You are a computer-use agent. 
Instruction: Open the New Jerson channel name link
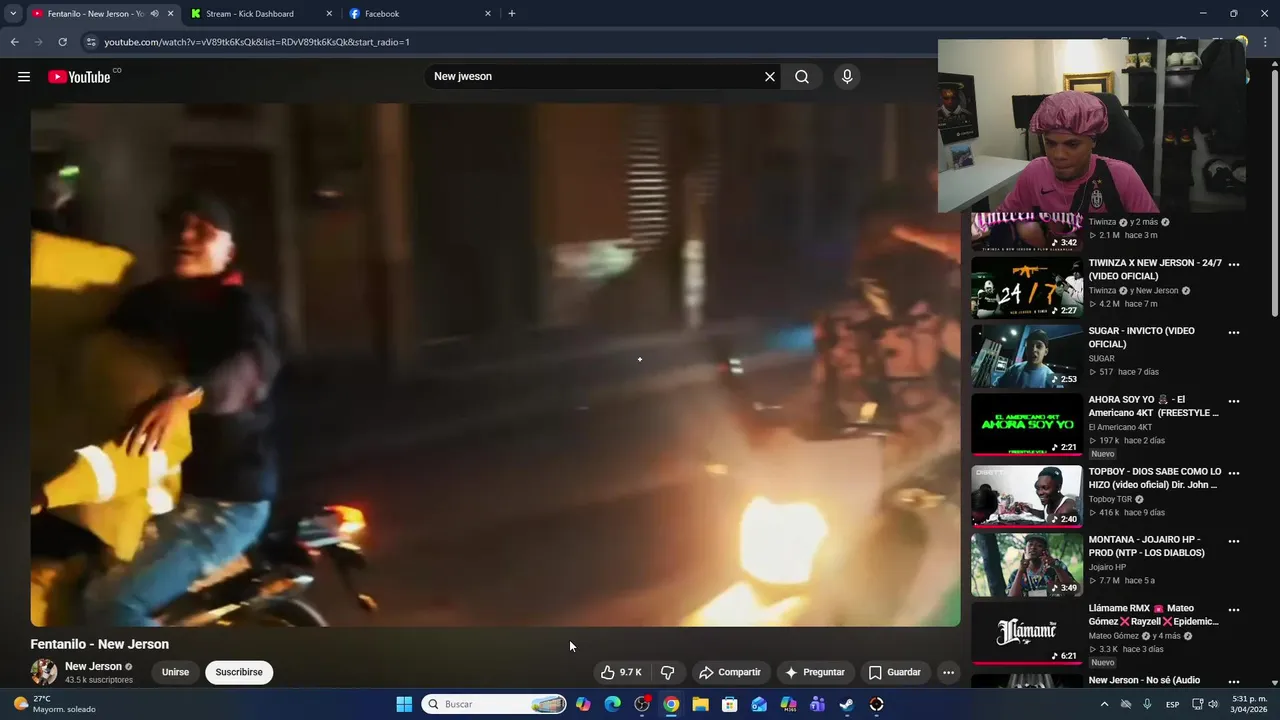click(x=93, y=666)
